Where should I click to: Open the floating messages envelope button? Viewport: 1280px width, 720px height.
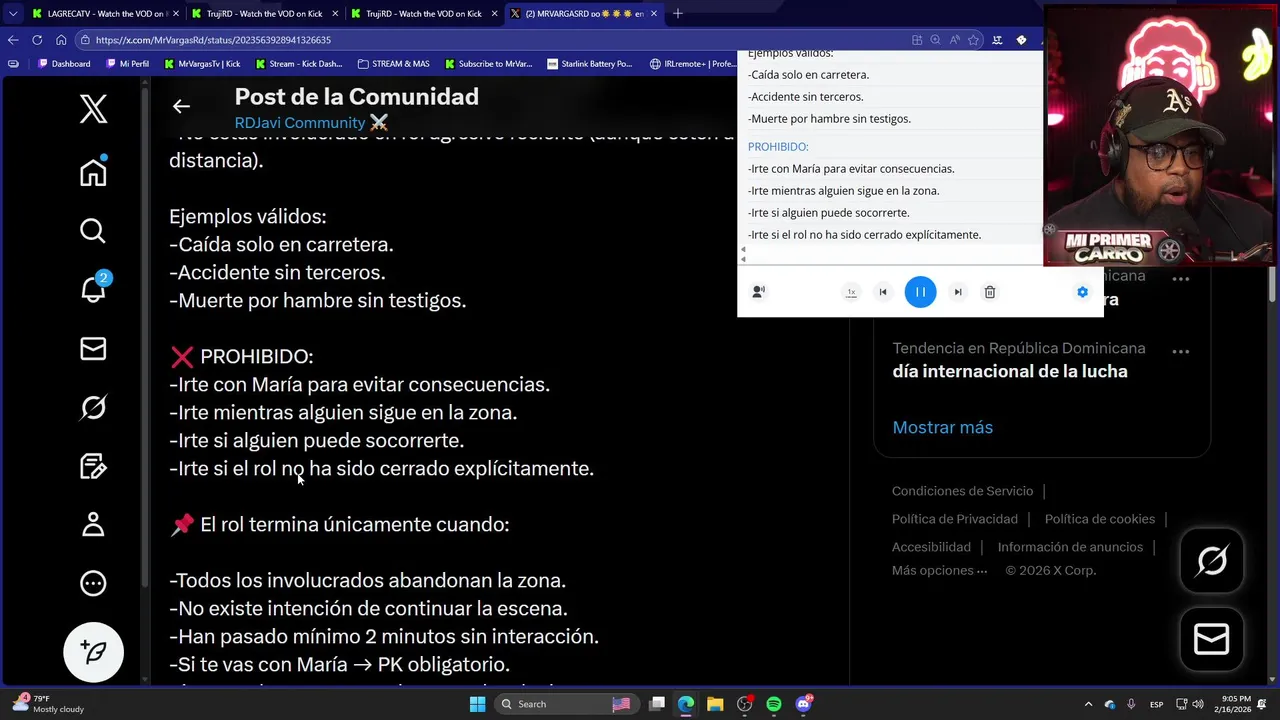click(x=1212, y=639)
